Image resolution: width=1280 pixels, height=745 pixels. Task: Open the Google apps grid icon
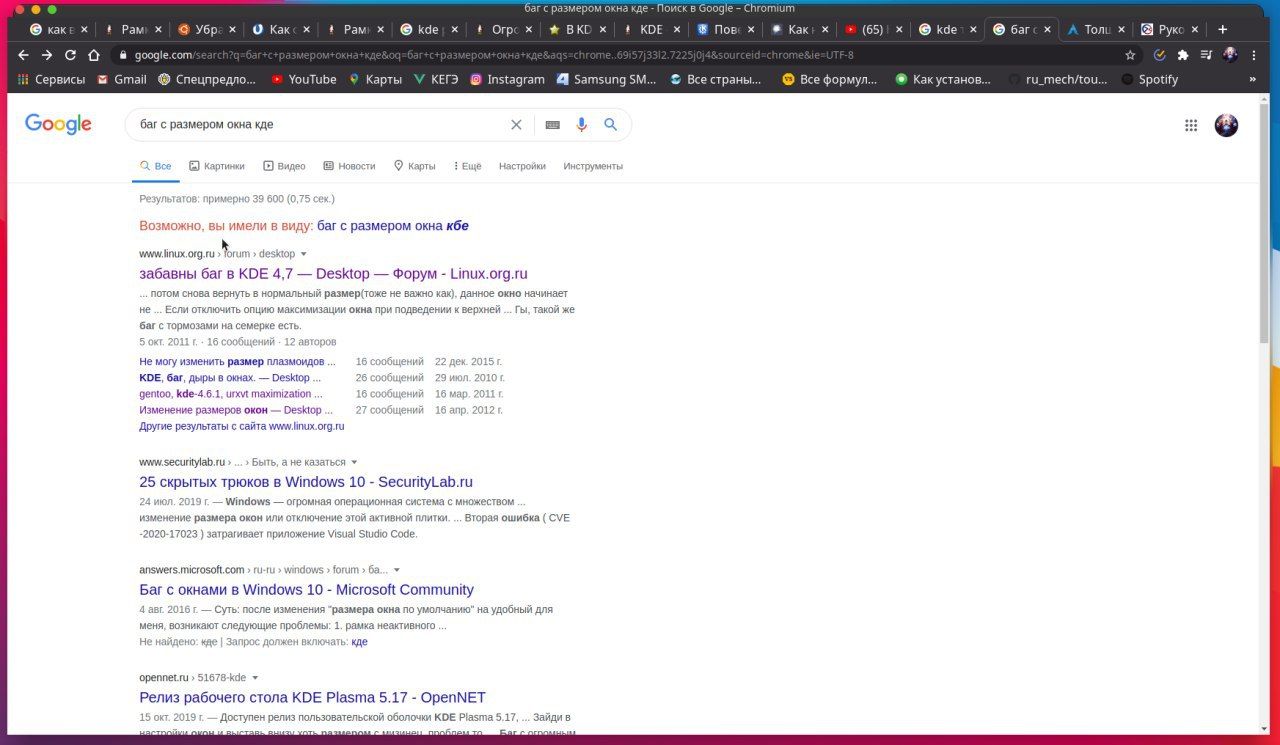coord(1191,125)
